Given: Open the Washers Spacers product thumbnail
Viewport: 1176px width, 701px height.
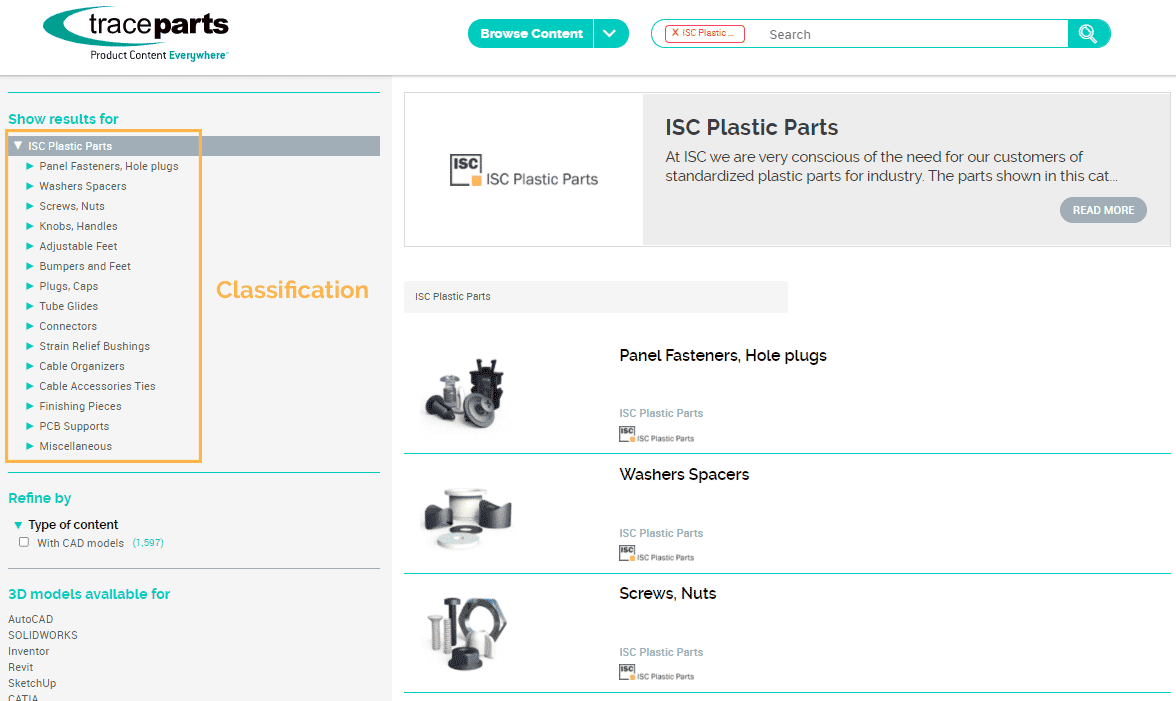Looking at the screenshot, I should [x=465, y=514].
